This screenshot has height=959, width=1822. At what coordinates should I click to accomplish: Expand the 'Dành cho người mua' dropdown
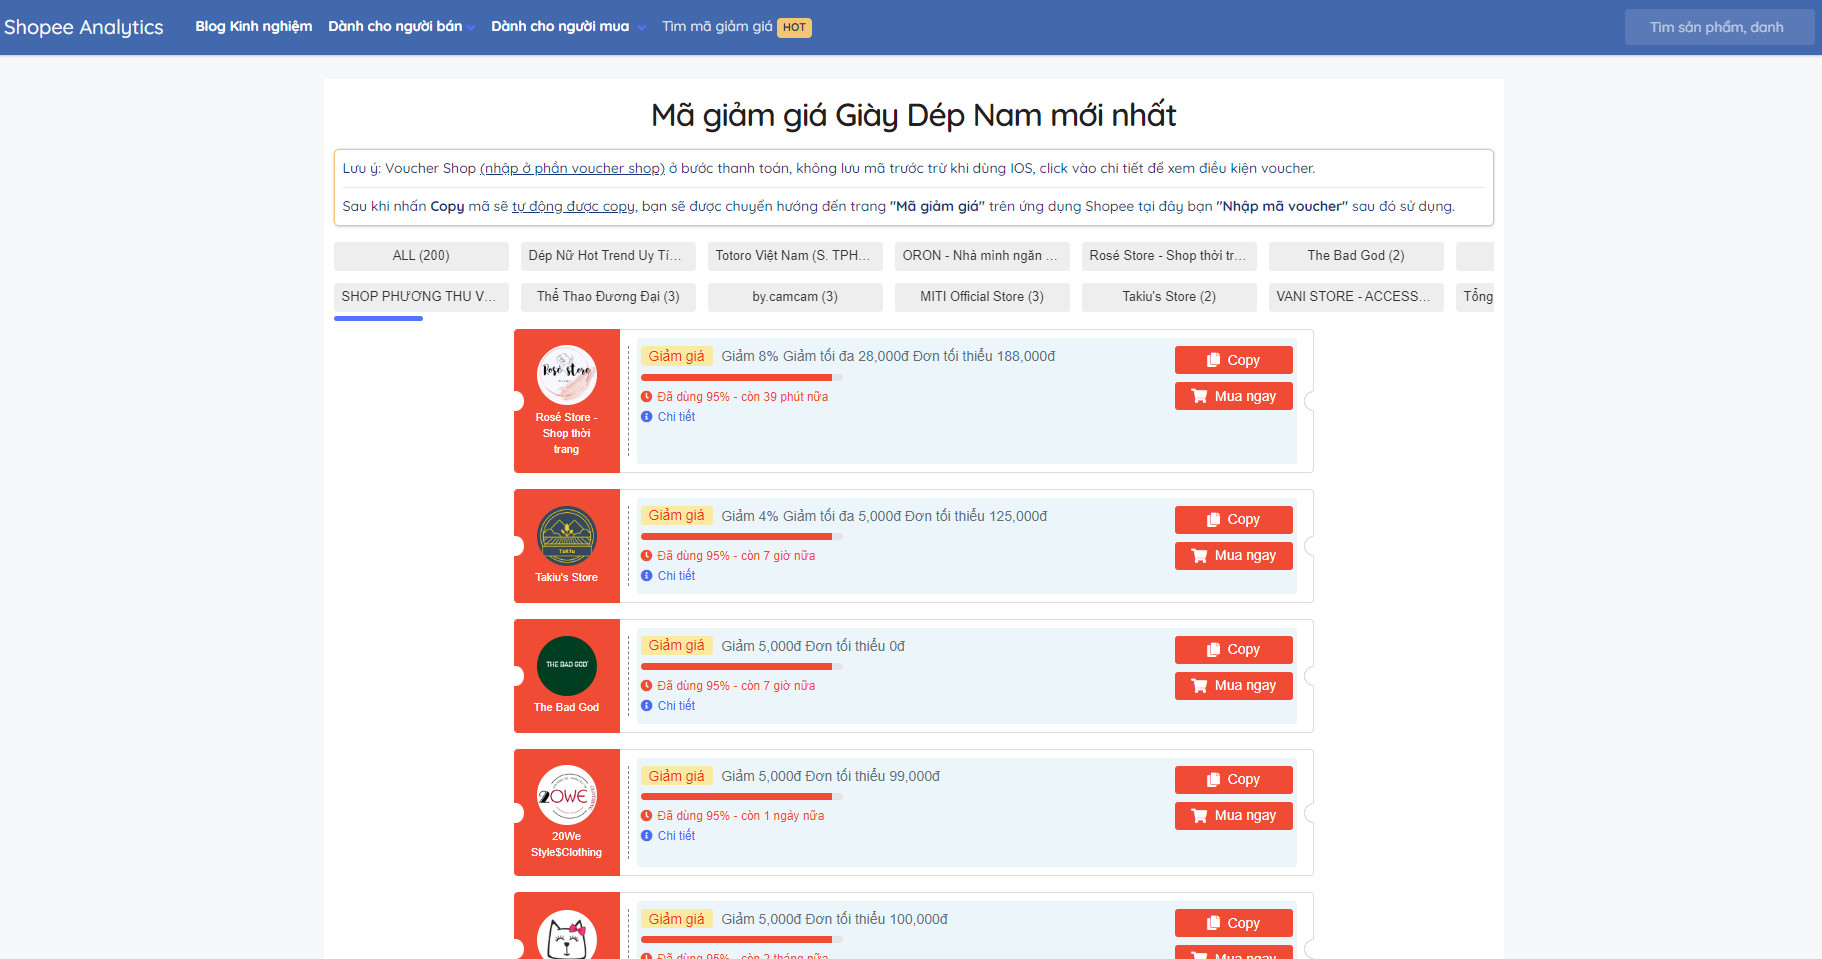[567, 27]
